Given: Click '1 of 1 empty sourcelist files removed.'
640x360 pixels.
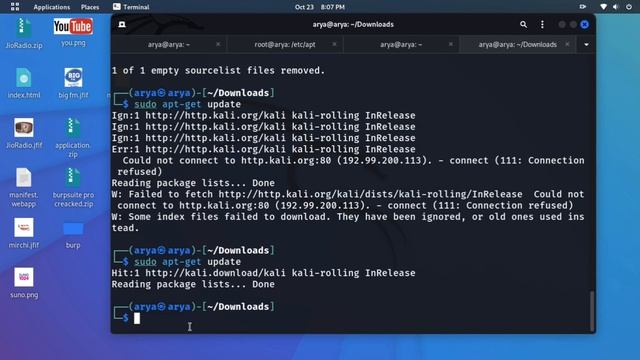Looking at the screenshot, I should (x=218, y=71).
